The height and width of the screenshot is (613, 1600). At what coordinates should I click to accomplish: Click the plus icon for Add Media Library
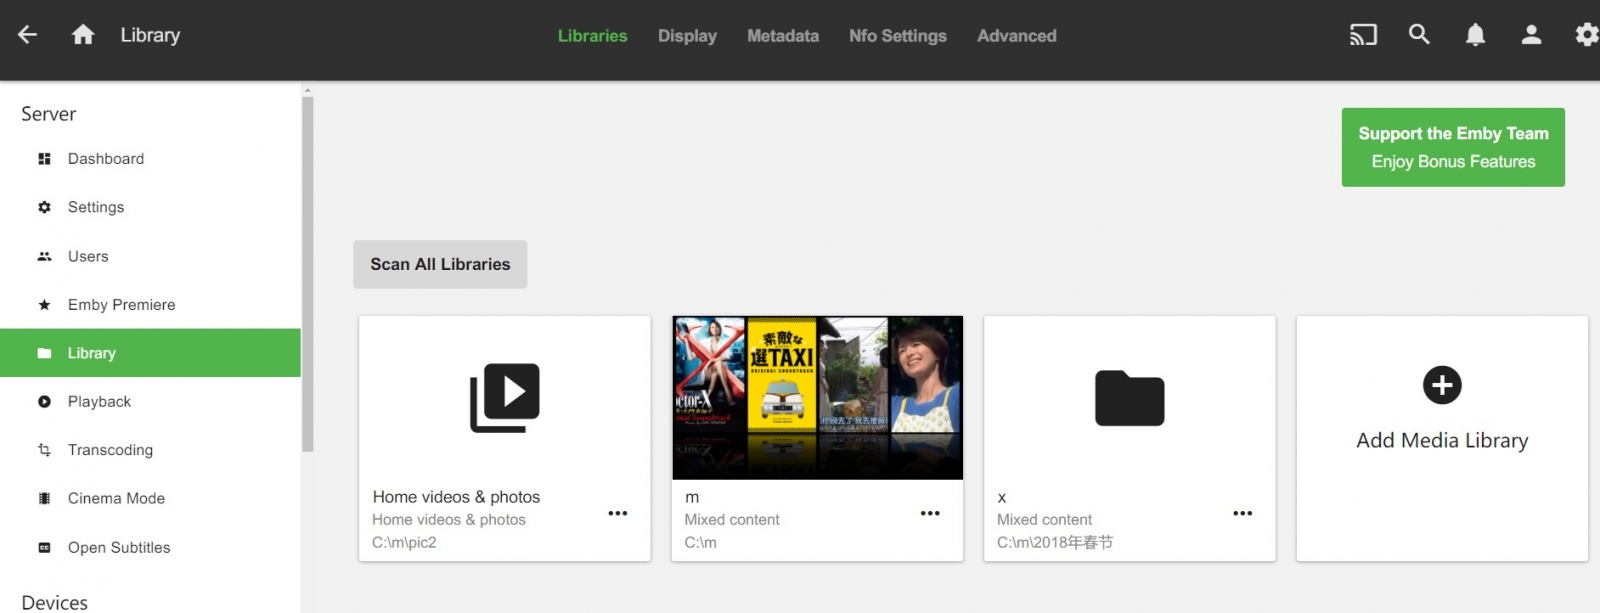[x=1442, y=385]
